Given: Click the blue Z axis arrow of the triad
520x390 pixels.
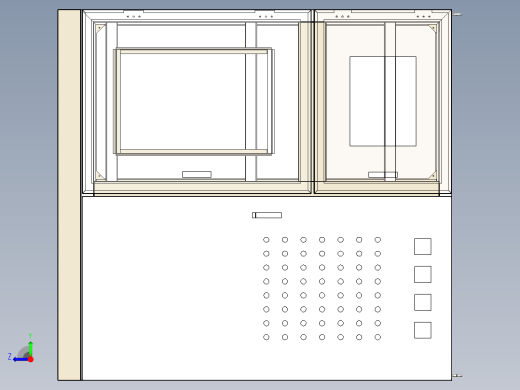Looking at the screenshot, I should [x=20, y=359].
